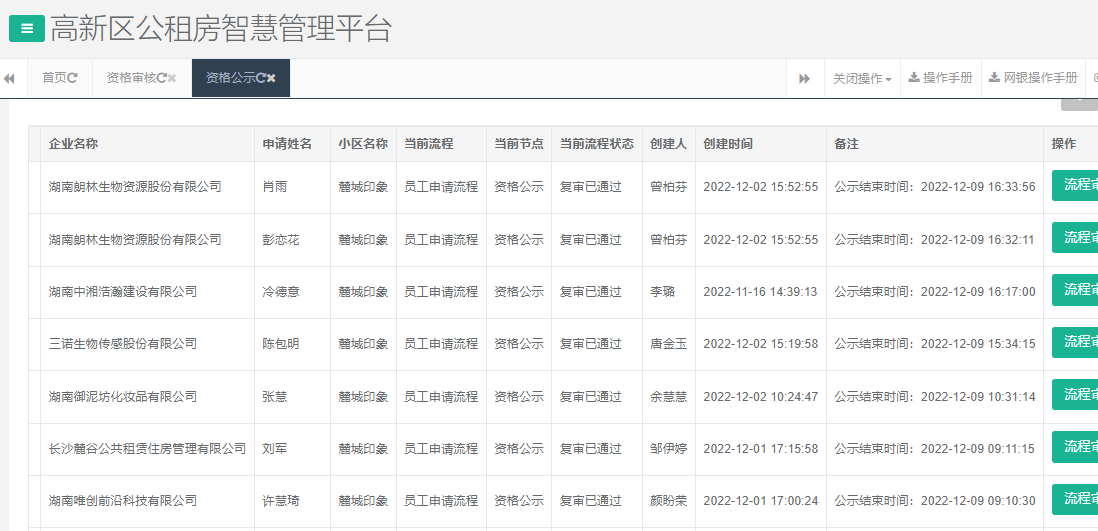Toggle the green hamburger sidebar menu button
Image resolution: width=1098 pixels, height=531 pixels.
coord(27,29)
